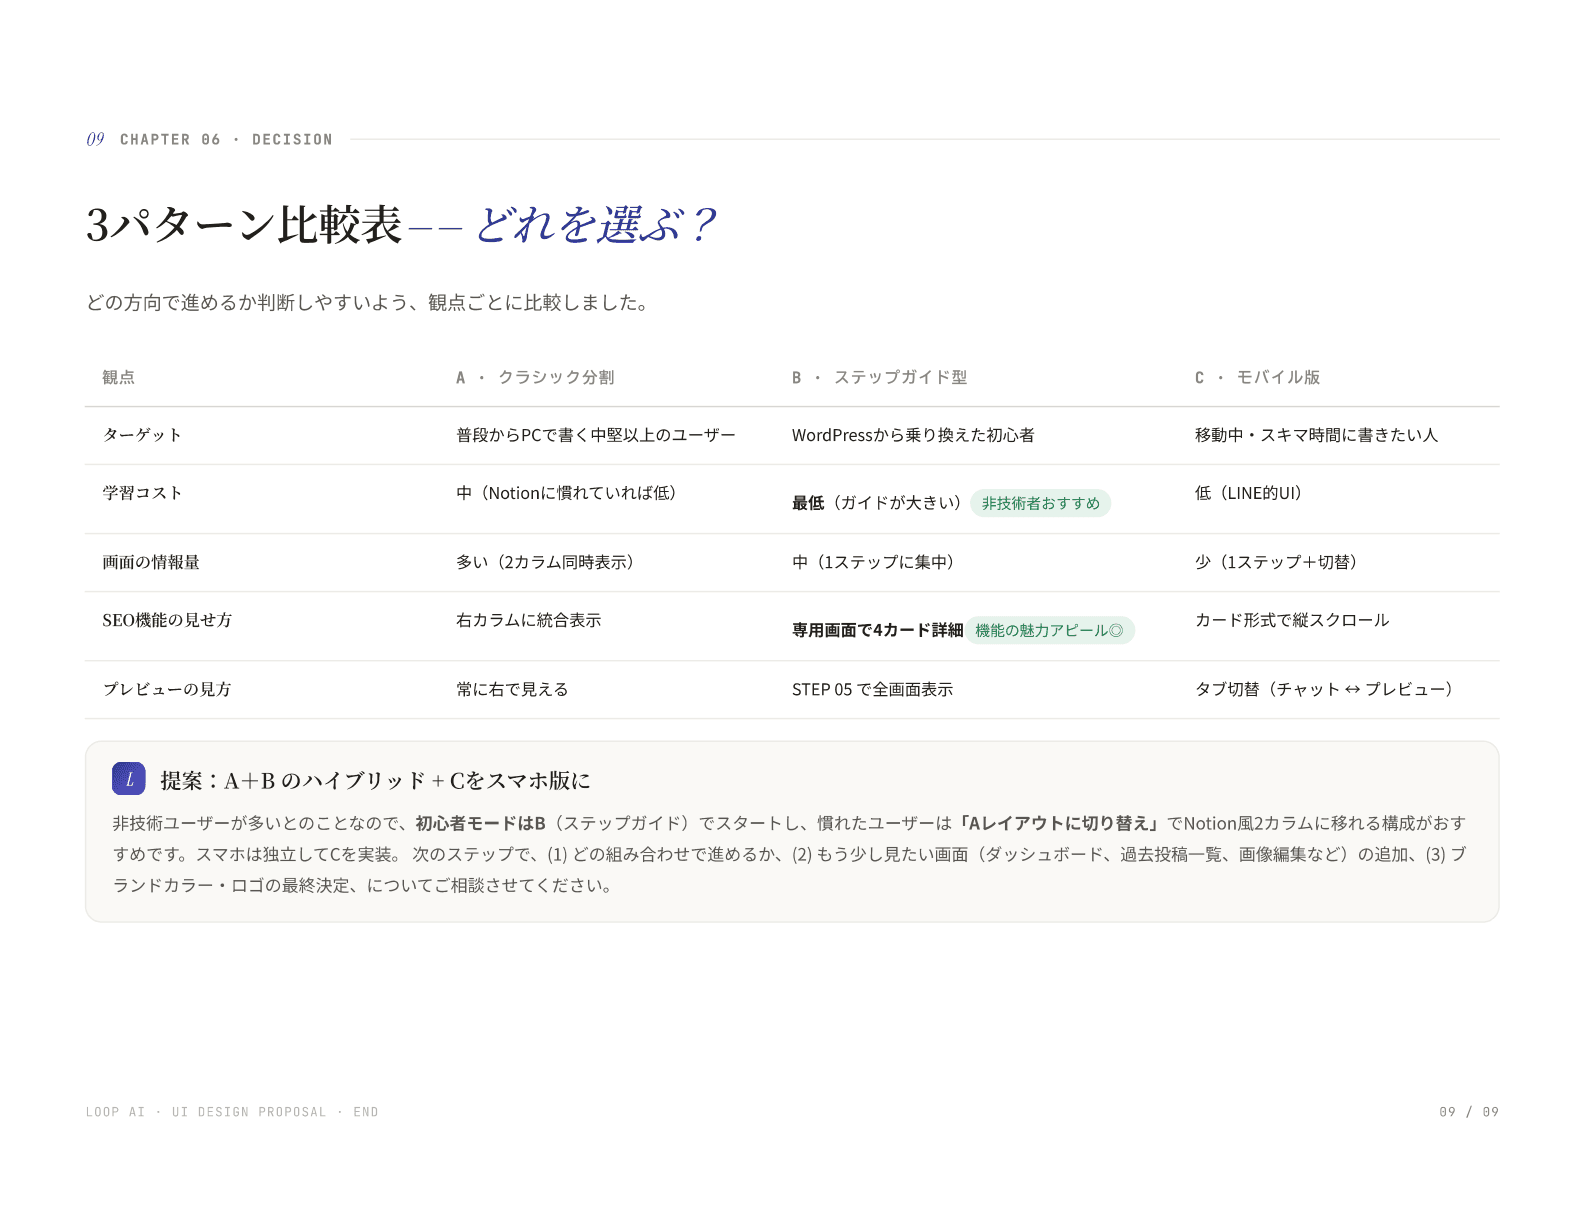Image resolution: width=1584 pixels, height=1224 pixels.
Task: Click the heading '提案：A+B のハイブリッド + Cをスマホ版に'
Action: click(375, 780)
